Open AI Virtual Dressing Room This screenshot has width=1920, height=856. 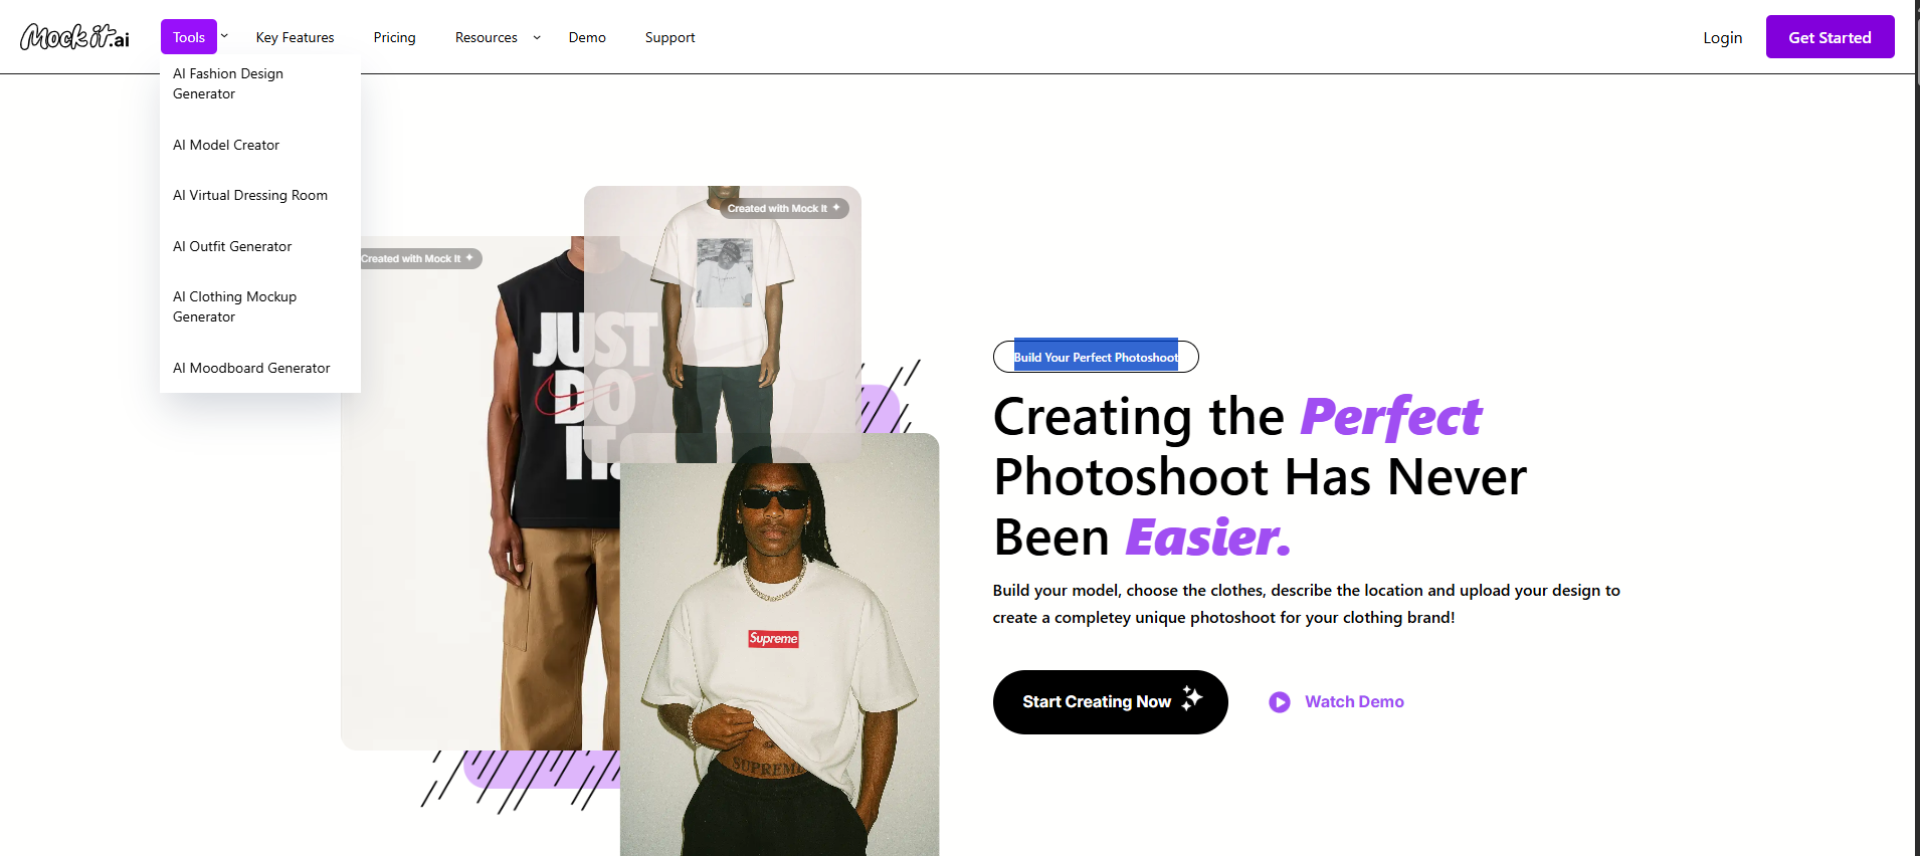click(x=250, y=195)
